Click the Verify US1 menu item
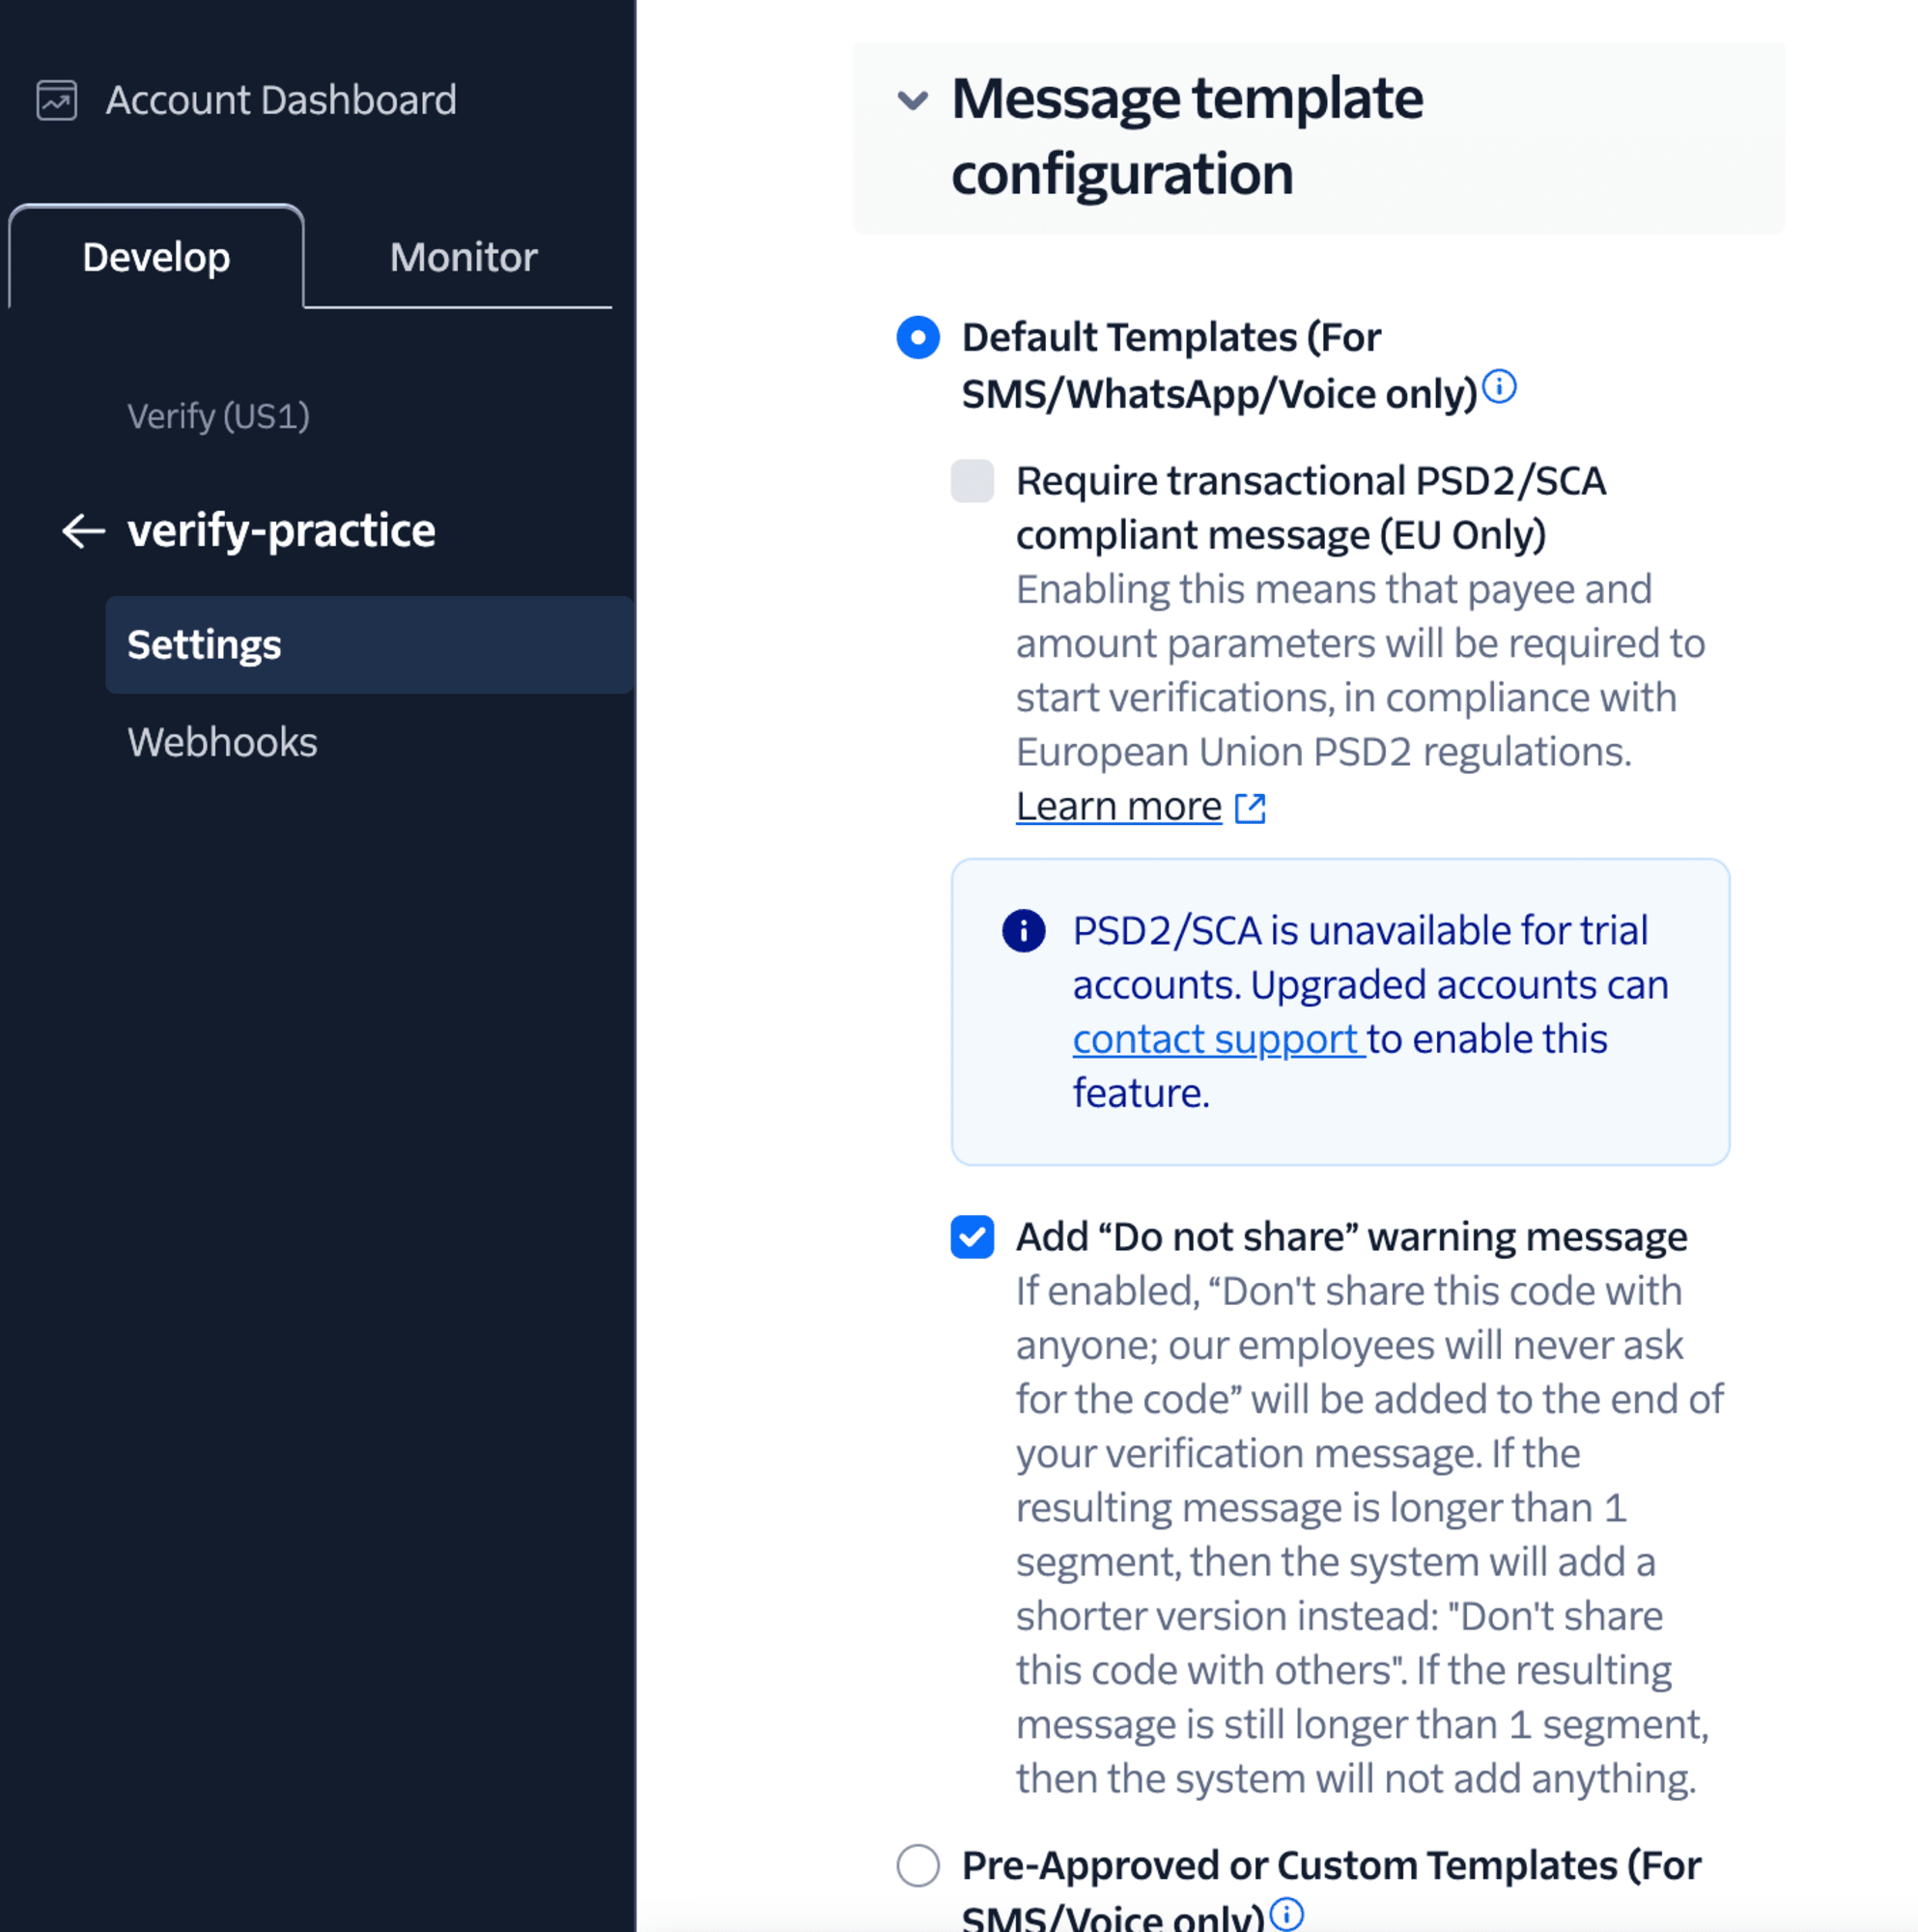The image size is (1918, 1932). [218, 416]
